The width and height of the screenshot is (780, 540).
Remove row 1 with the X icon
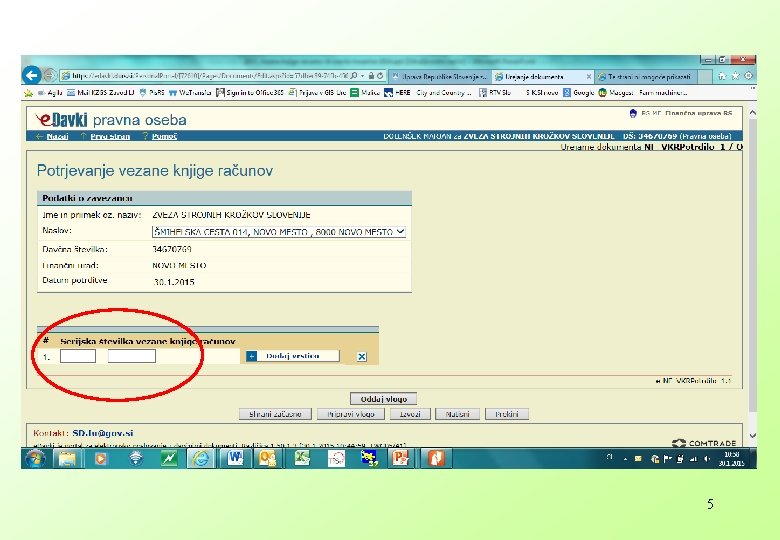362,357
